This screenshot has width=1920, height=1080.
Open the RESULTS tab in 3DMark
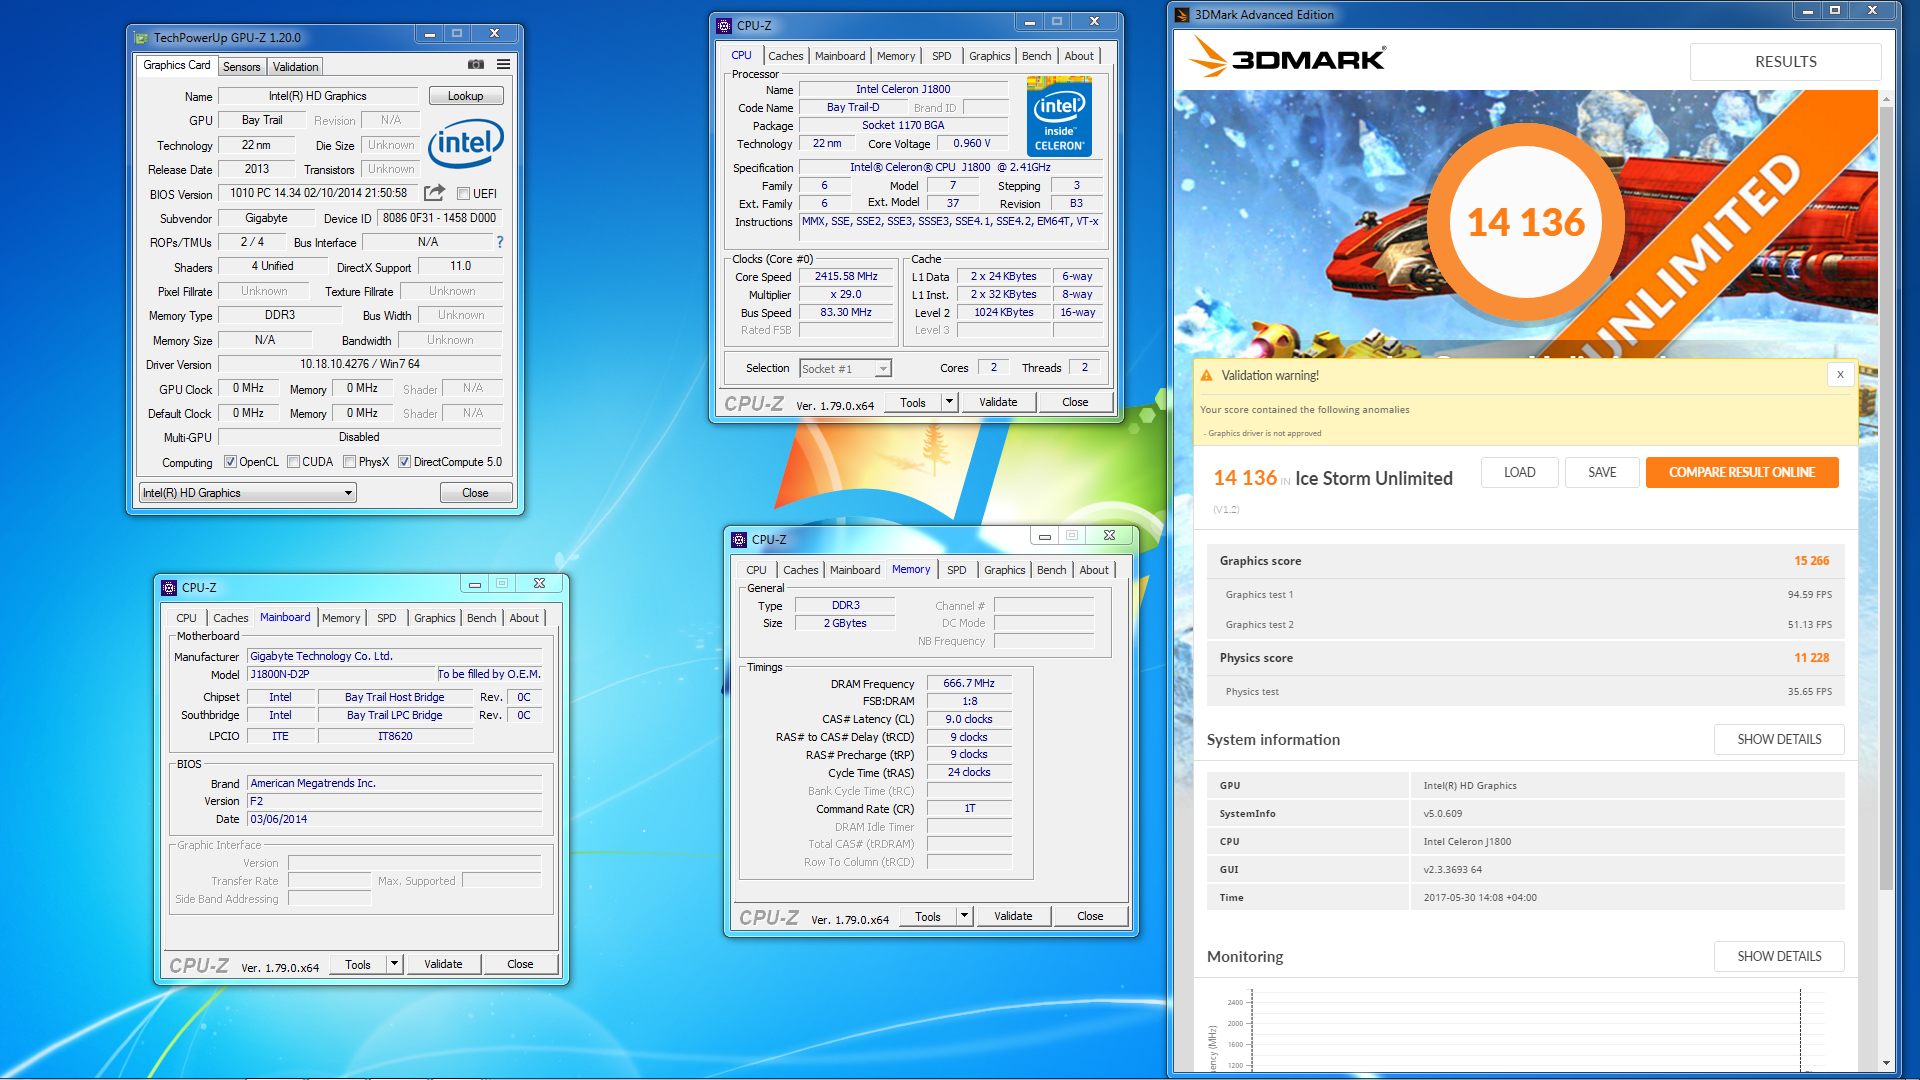[1785, 61]
